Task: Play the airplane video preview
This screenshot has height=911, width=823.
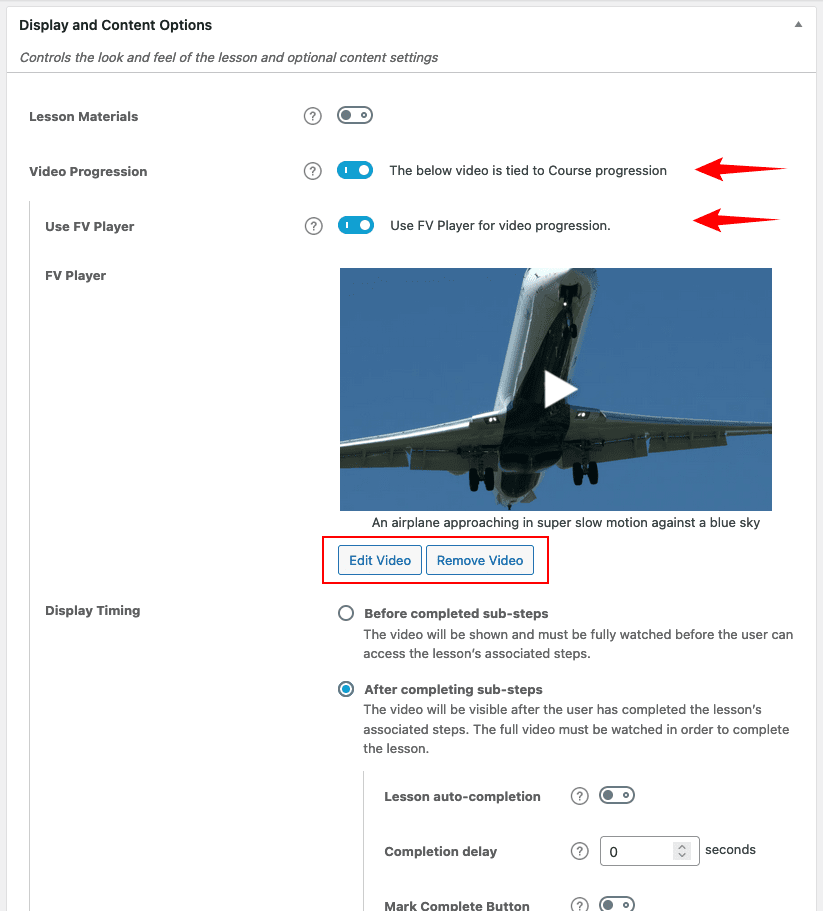Action: [x=560, y=389]
